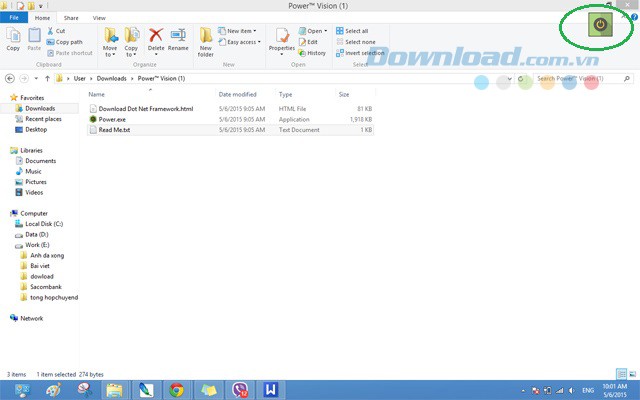Open the Easy access dropdown
This screenshot has width=640, height=400.
point(244,42)
